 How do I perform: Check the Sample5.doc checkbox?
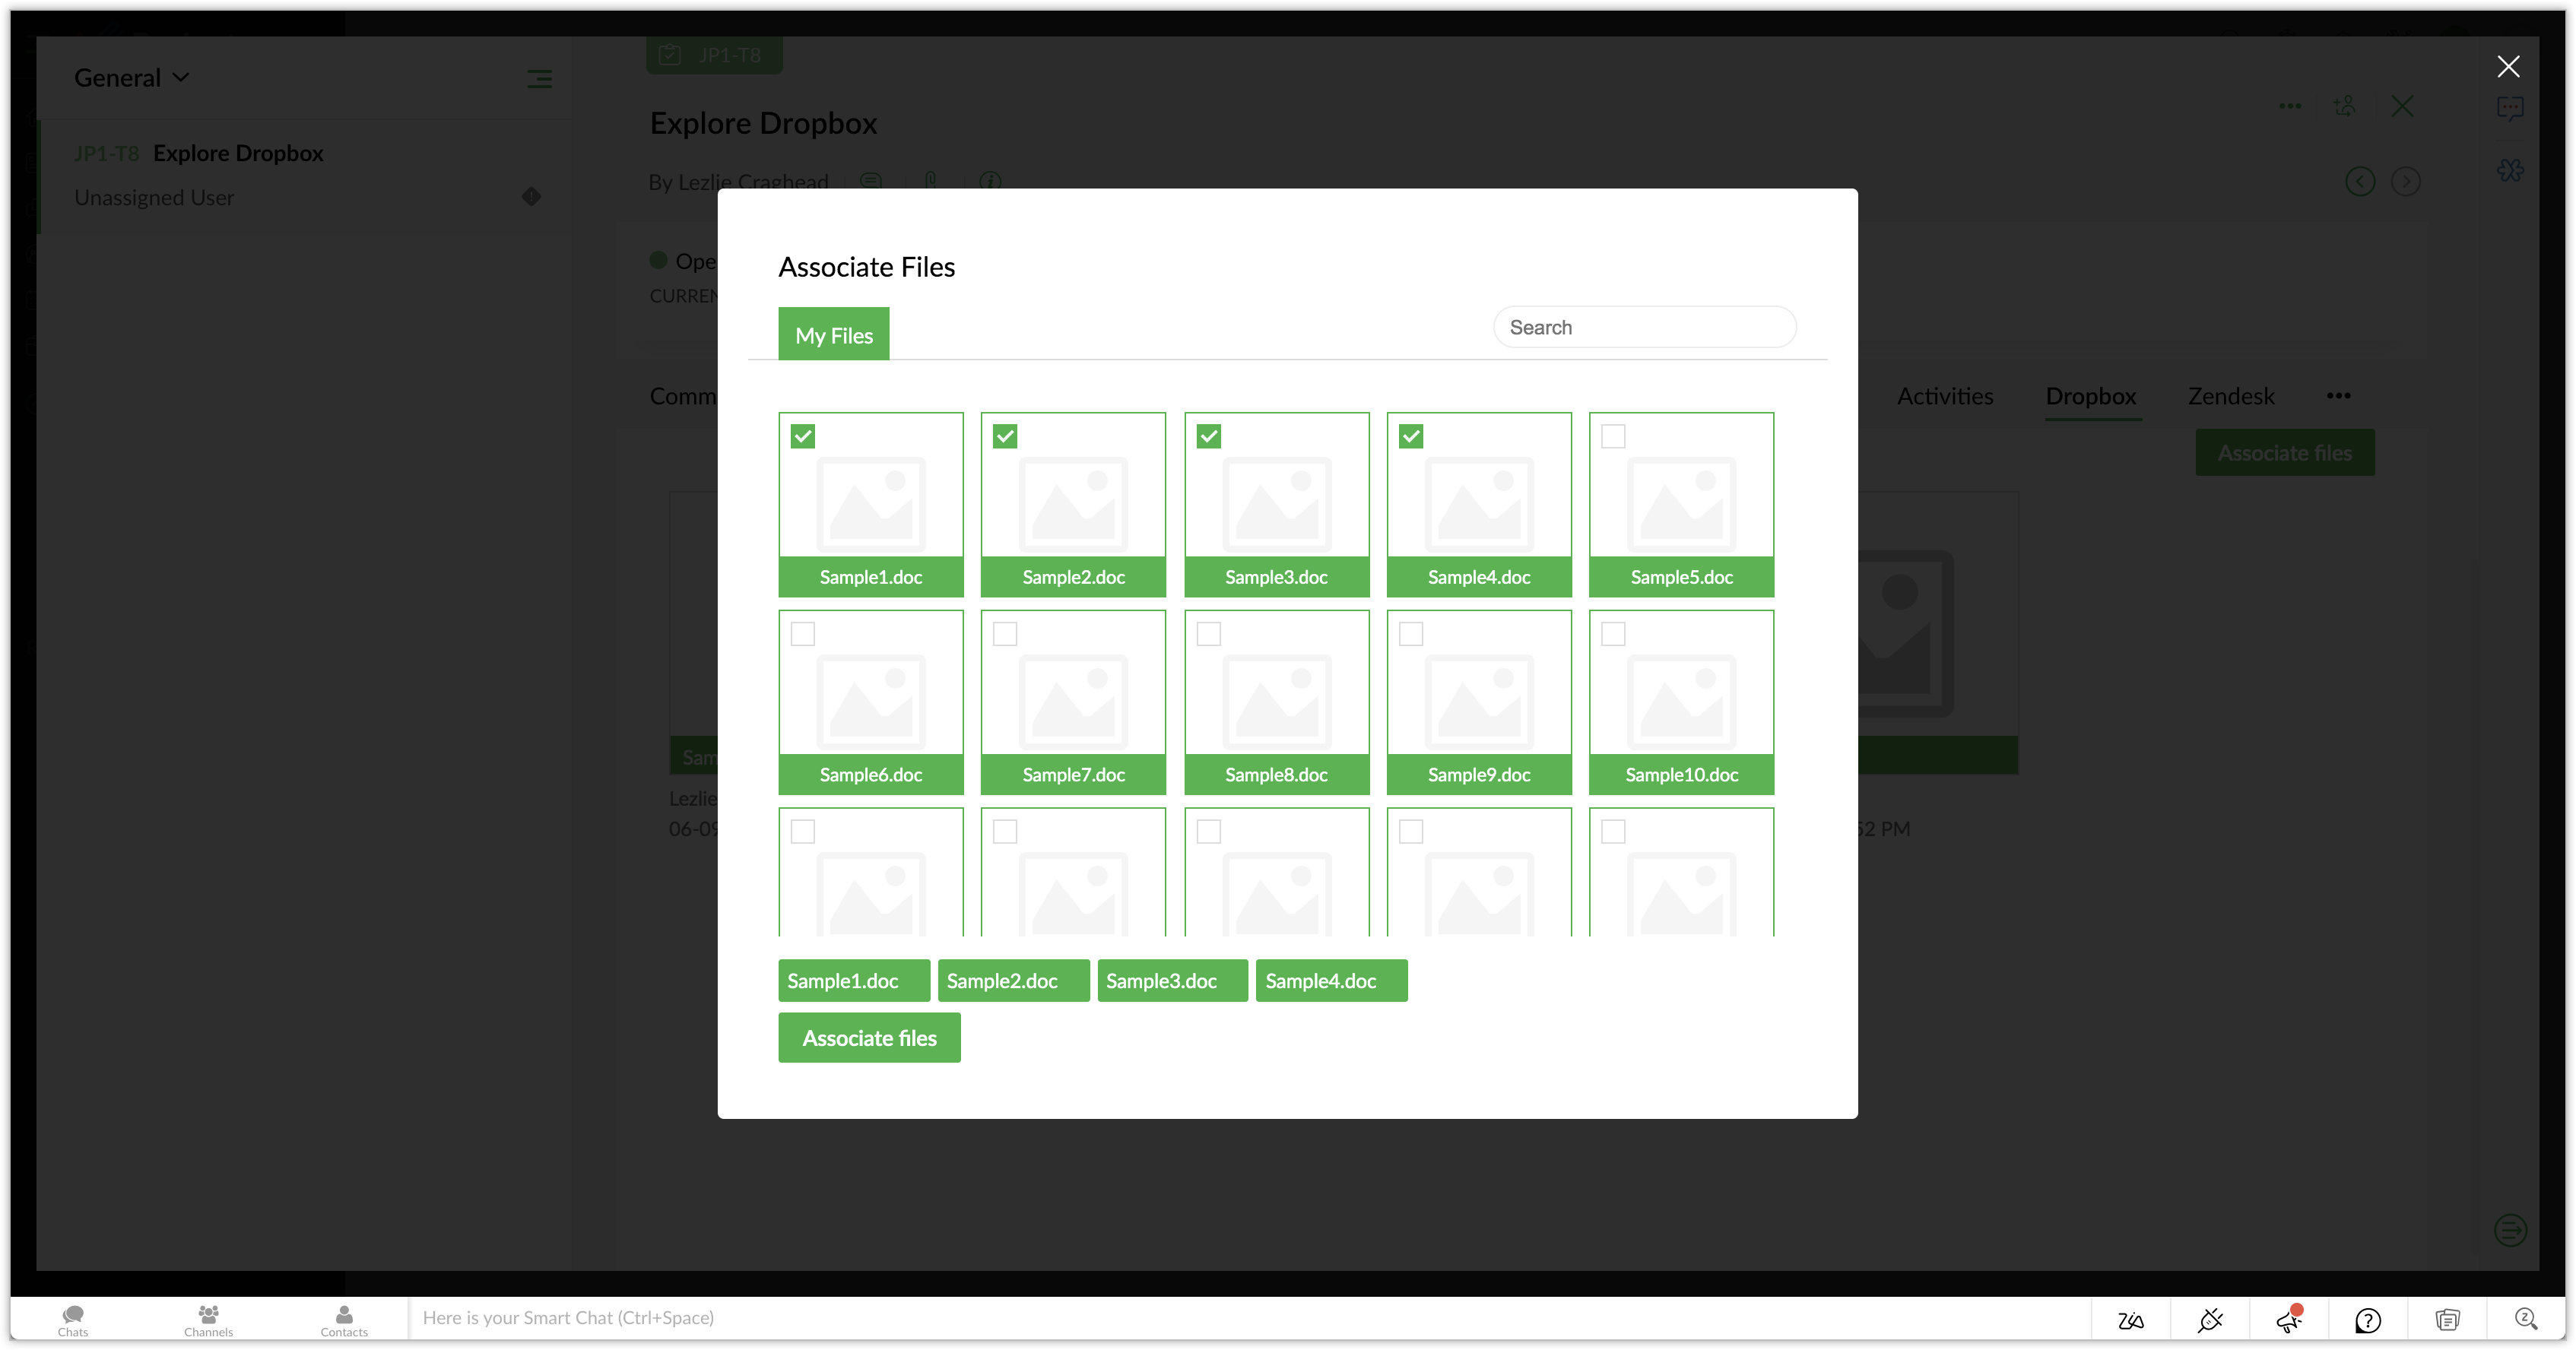1613,436
